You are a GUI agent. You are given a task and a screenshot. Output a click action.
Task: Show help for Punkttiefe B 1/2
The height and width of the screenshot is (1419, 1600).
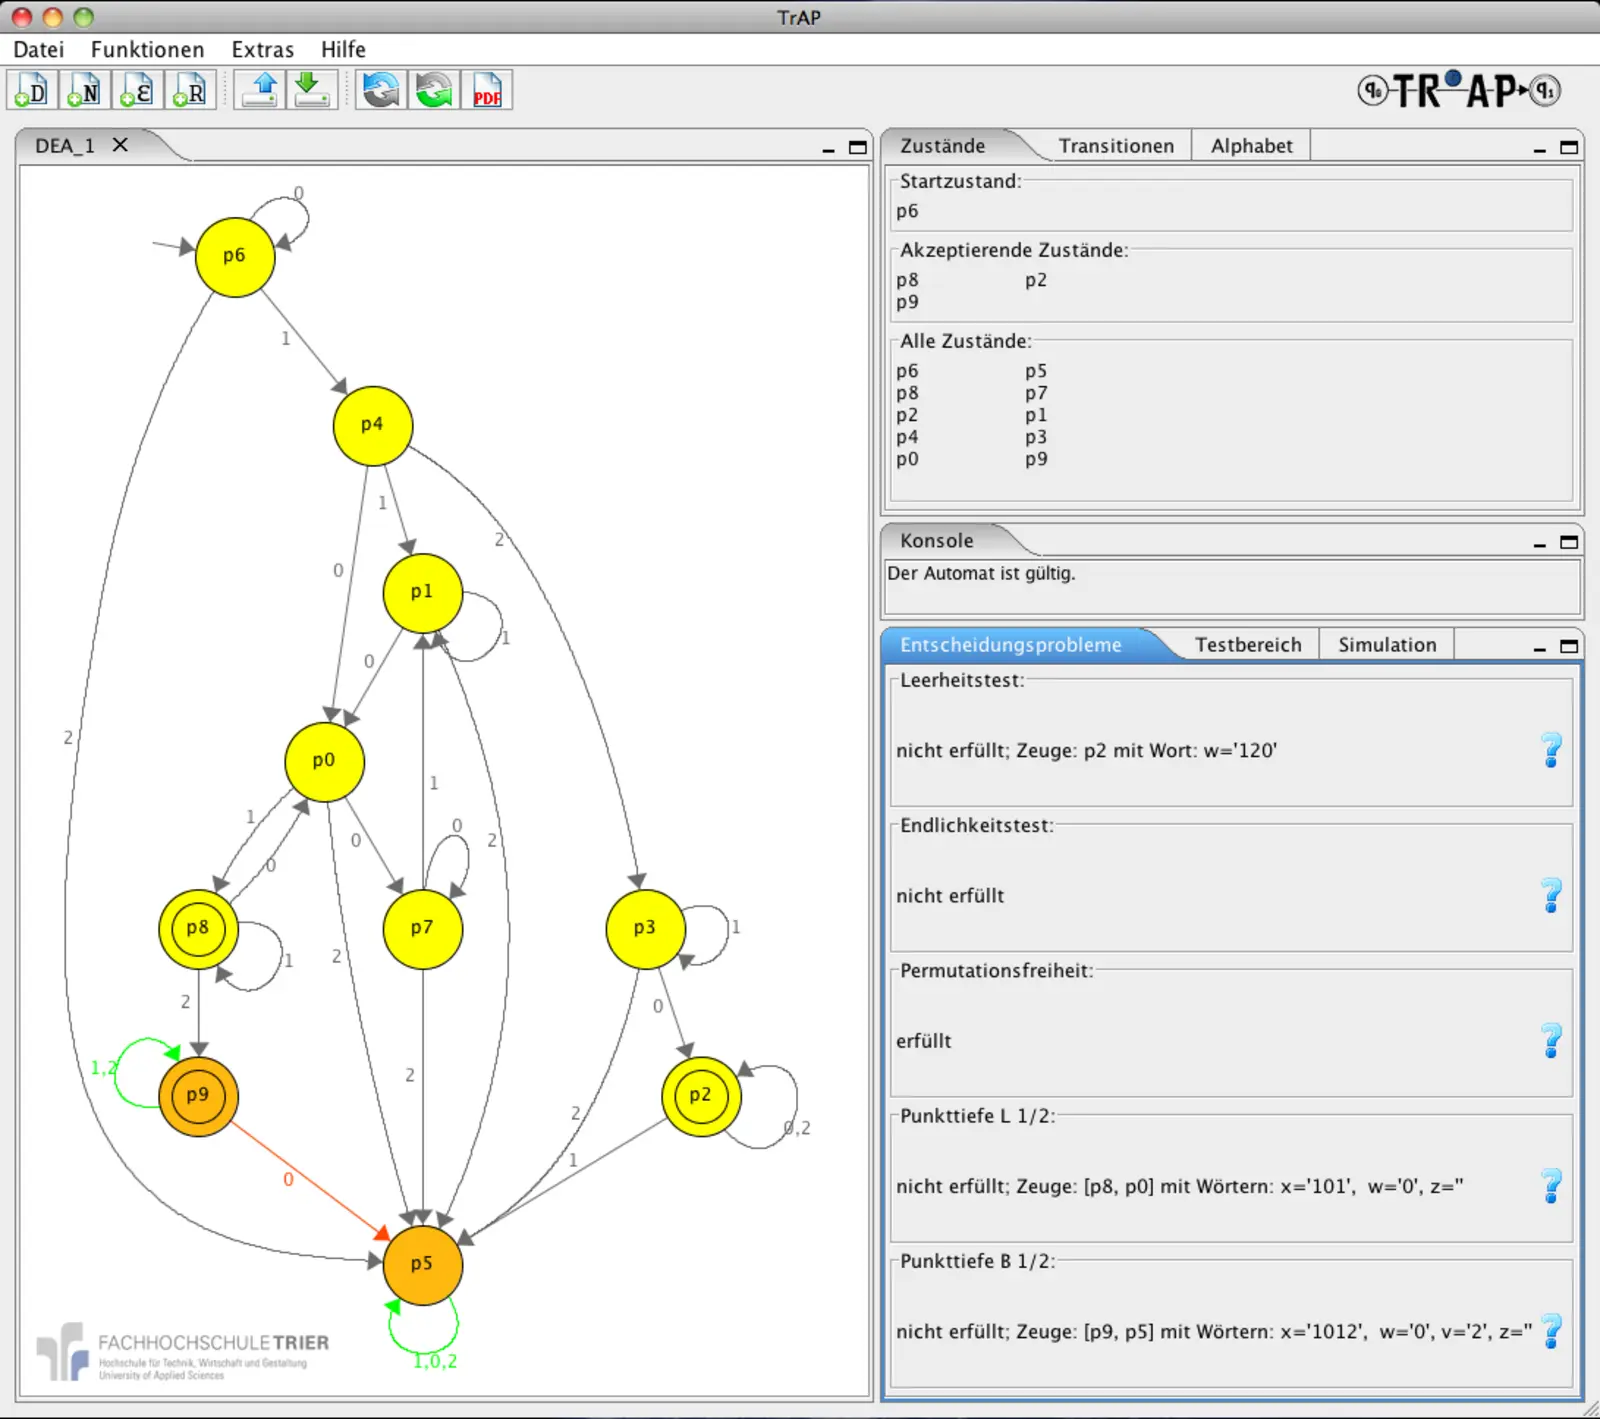pyautogui.click(x=1551, y=1331)
